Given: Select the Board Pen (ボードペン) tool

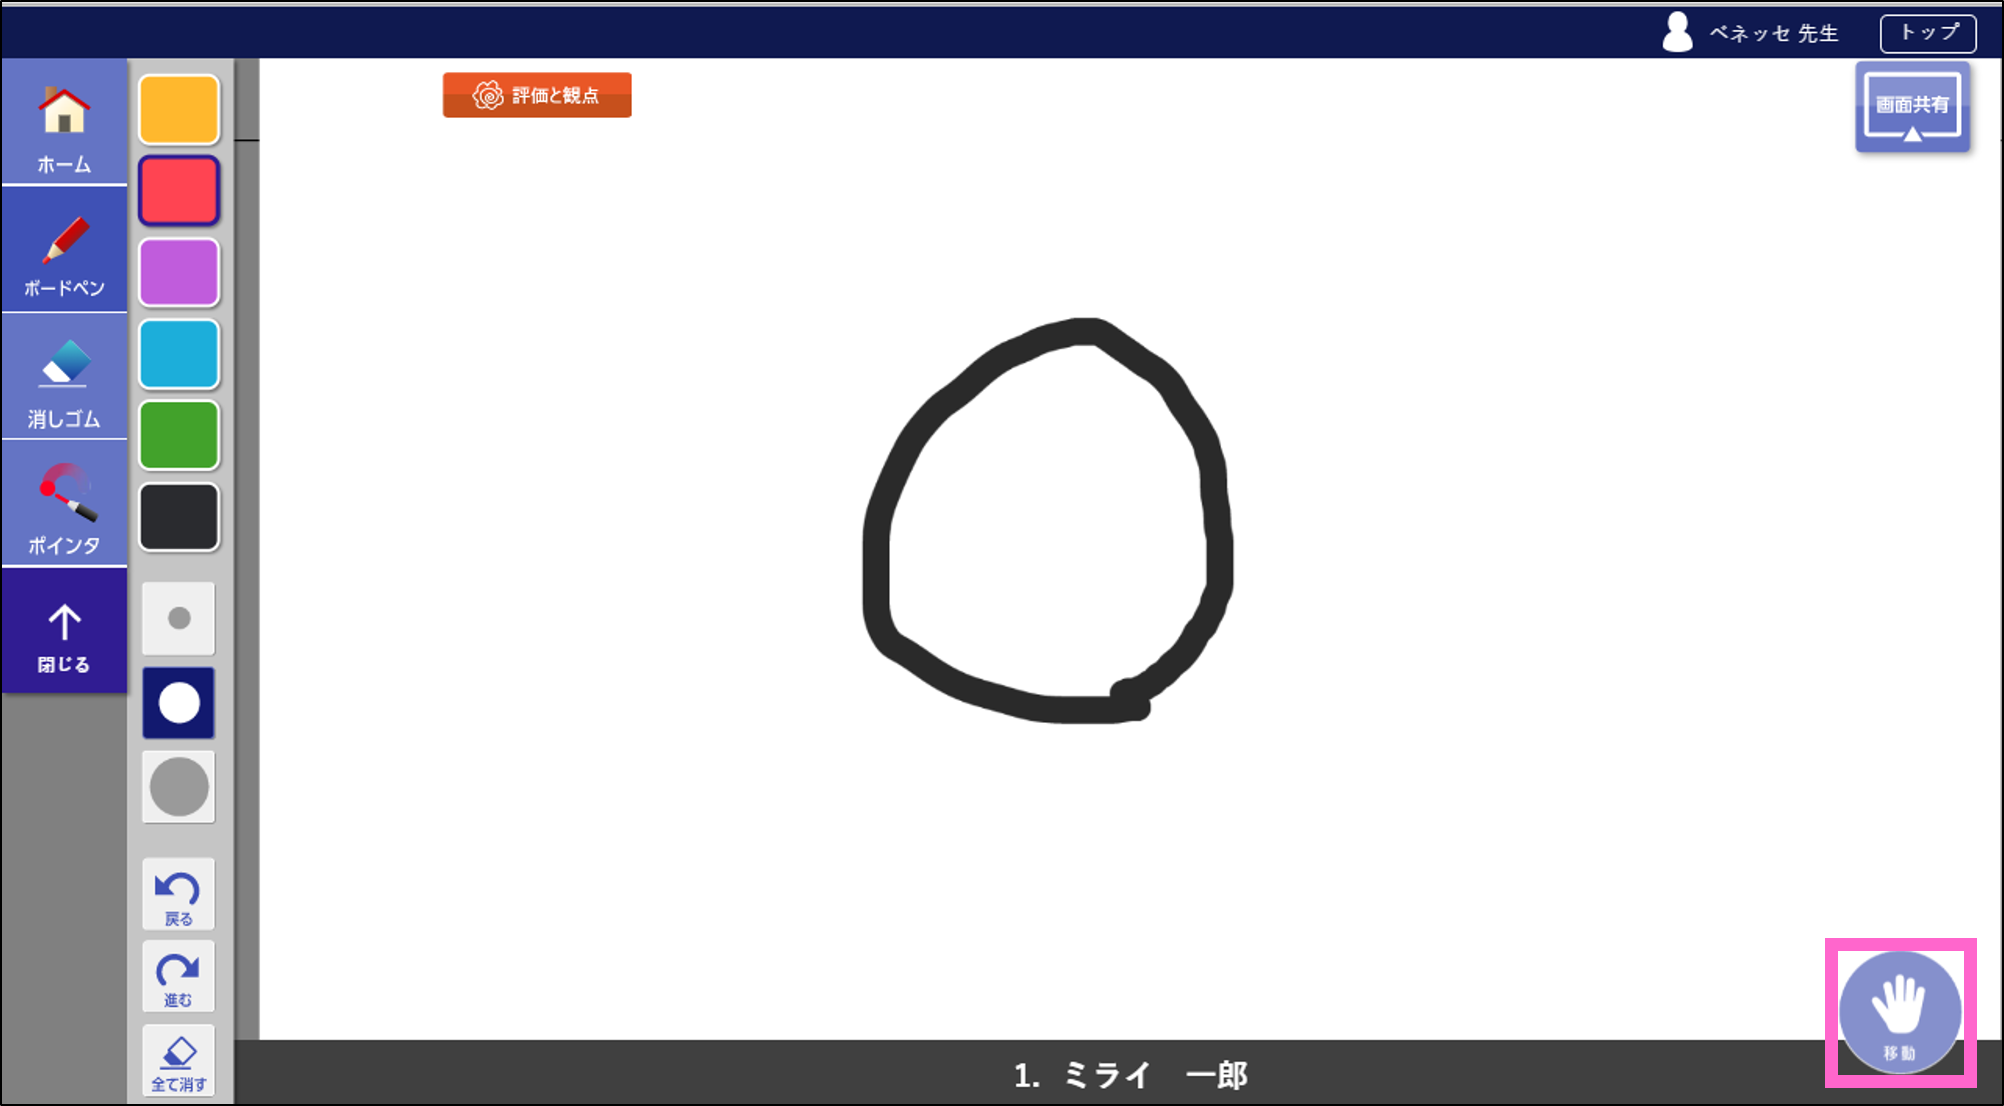Looking at the screenshot, I should (x=64, y=250).
